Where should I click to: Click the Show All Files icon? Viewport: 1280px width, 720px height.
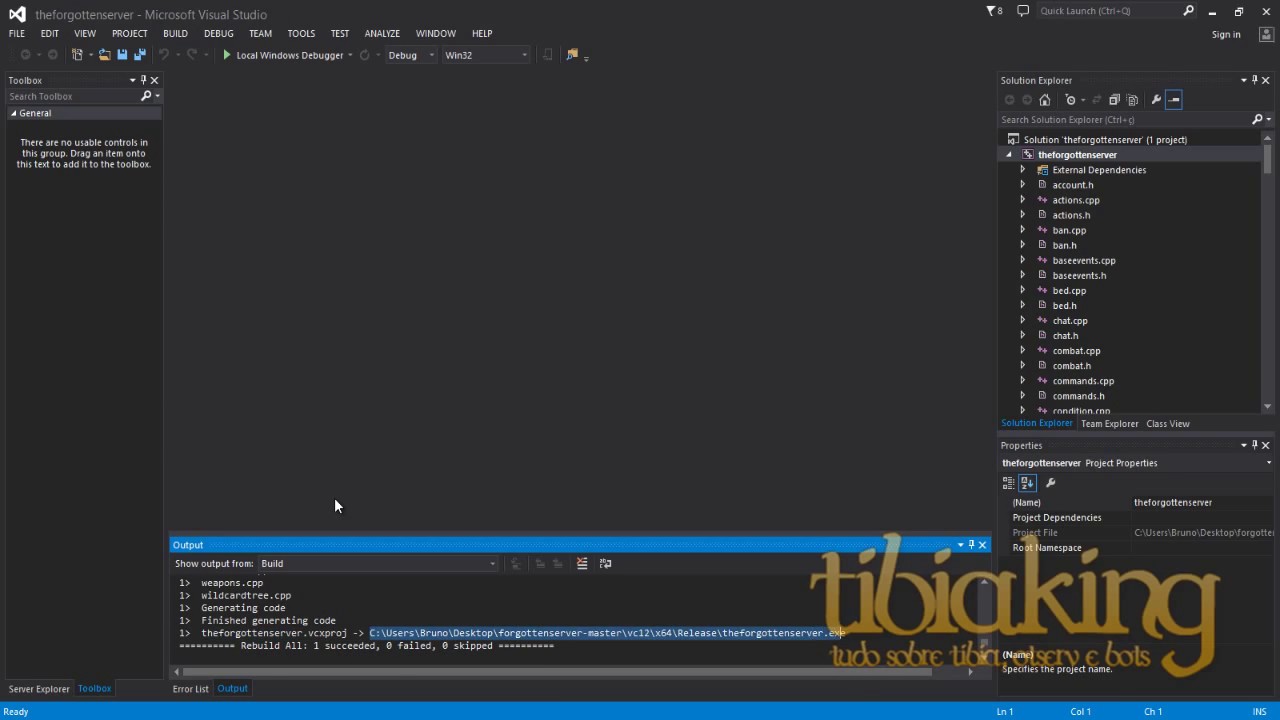pos(1132,100)
